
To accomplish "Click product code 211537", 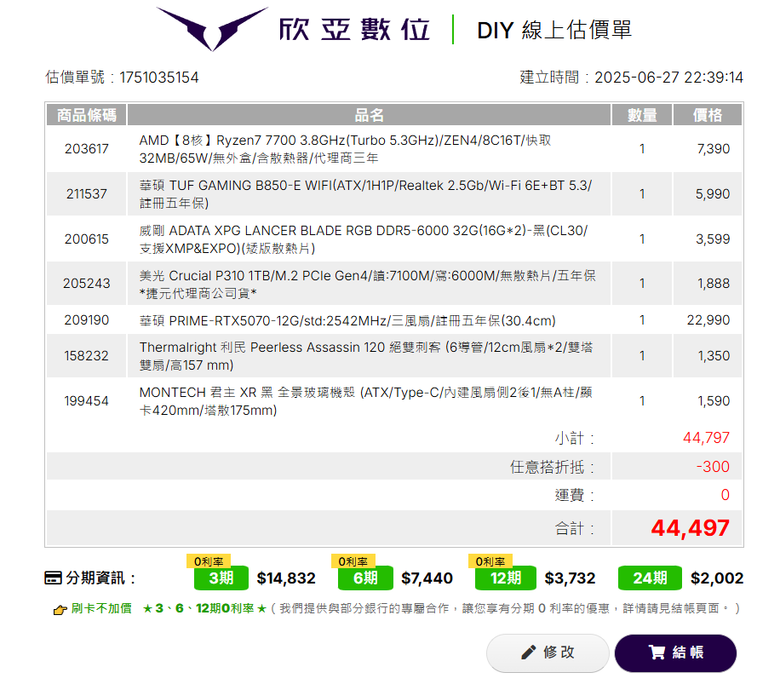I will (87, 194).
